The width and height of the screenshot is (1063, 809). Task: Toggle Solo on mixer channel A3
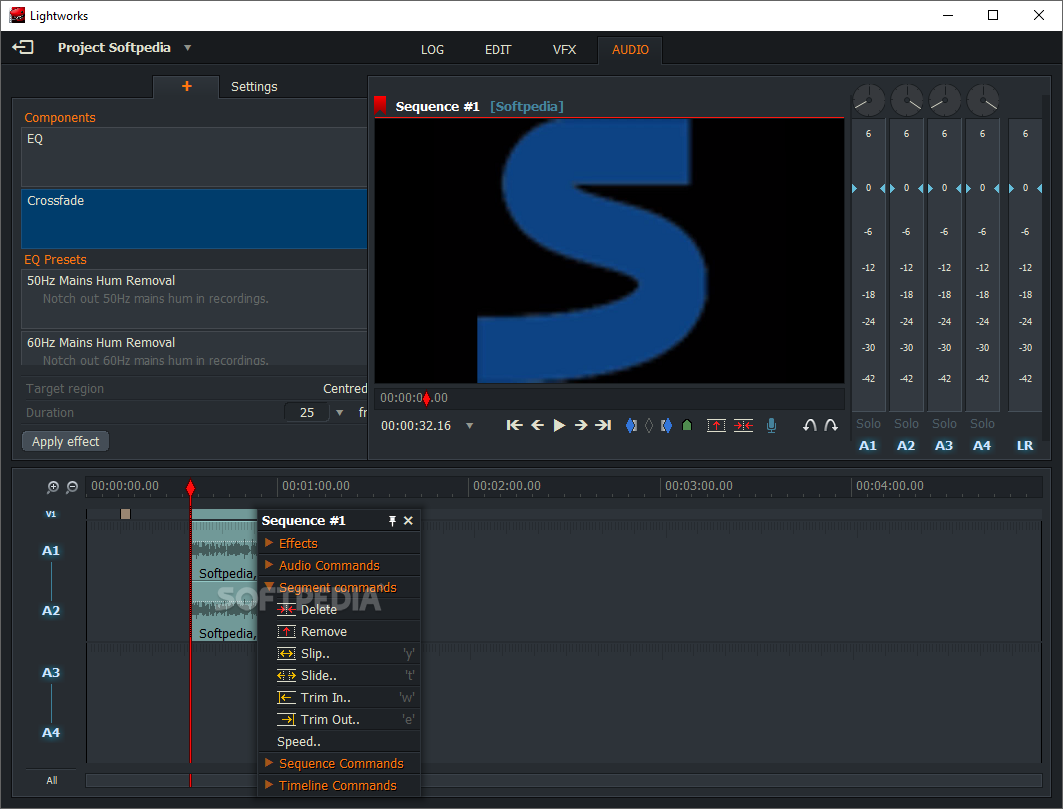[944, 424]
